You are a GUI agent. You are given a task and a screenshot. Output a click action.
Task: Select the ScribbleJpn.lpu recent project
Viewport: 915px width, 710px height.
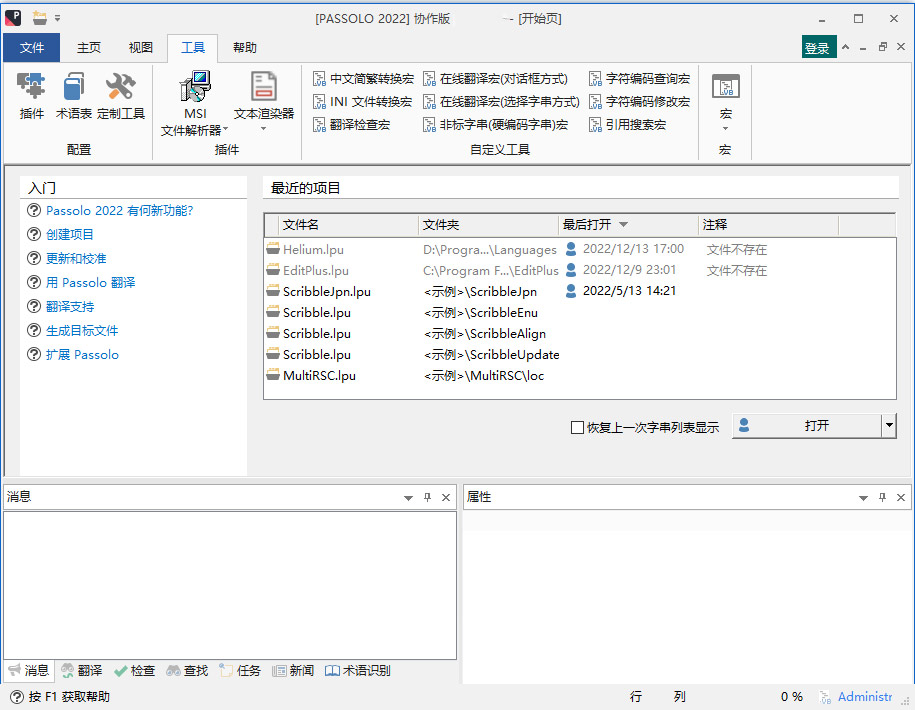coord(312,294)
